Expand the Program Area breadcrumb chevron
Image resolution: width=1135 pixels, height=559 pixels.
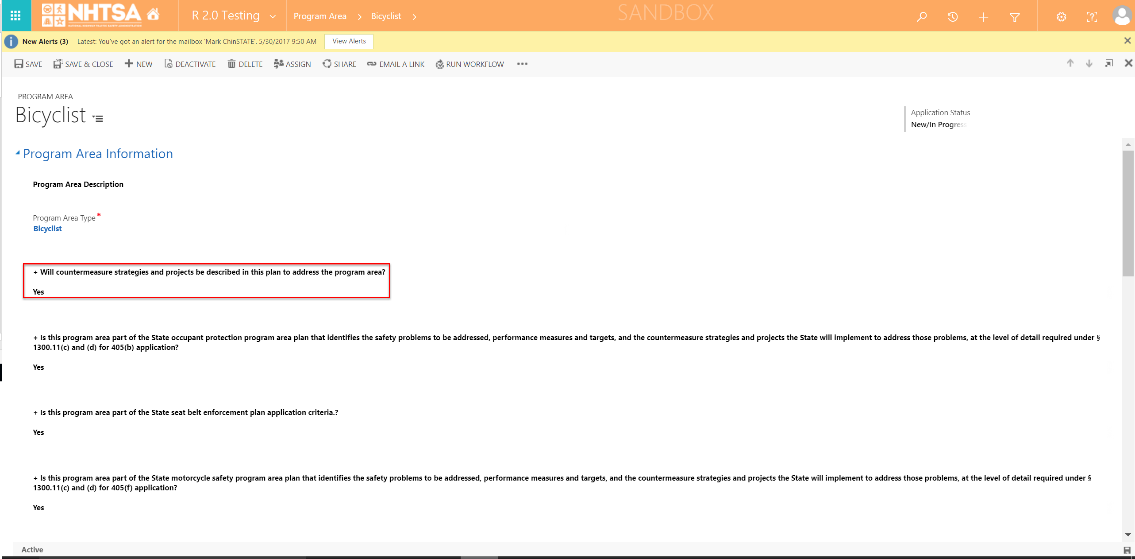pos(359,16)
